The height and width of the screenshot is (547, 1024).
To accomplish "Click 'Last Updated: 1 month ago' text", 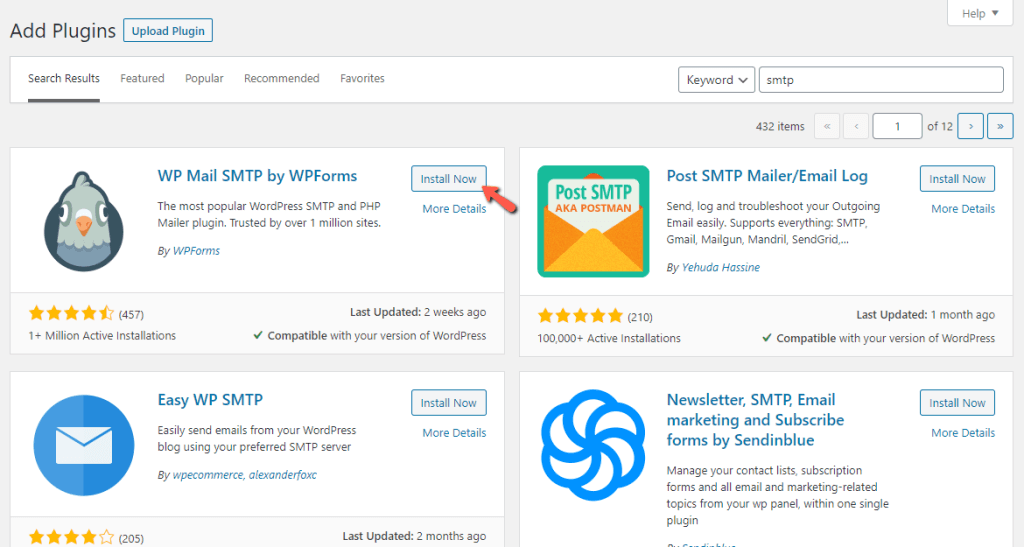I will [x=925, y=315].
